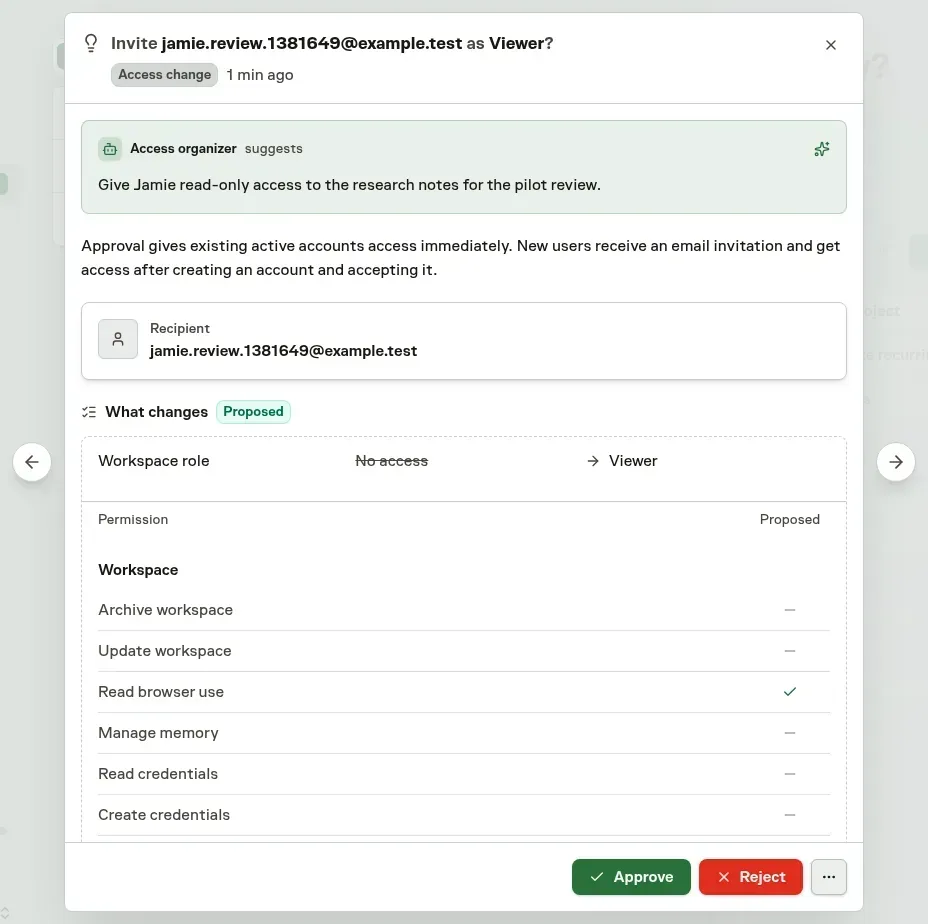Go to previous request arrow
The height and width of the screenshot is (924, 928).
tap(32, 462)
